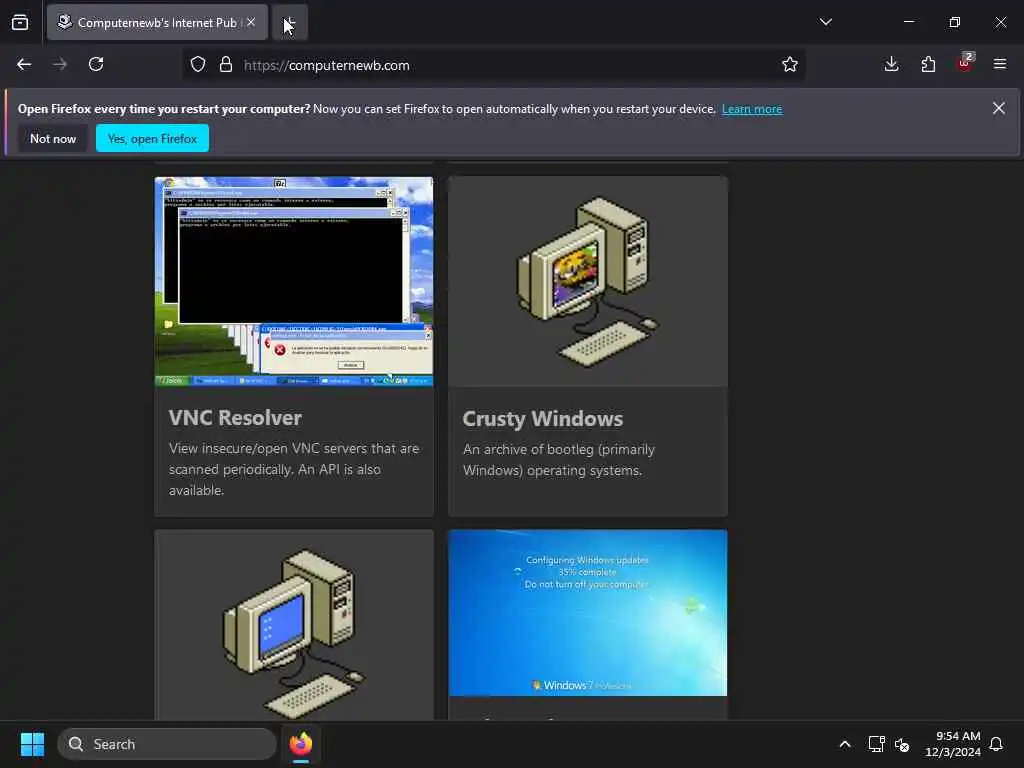This screenshot has height=768, width=1024.
Task: Open a new tab with plus button
Action: 290,22
